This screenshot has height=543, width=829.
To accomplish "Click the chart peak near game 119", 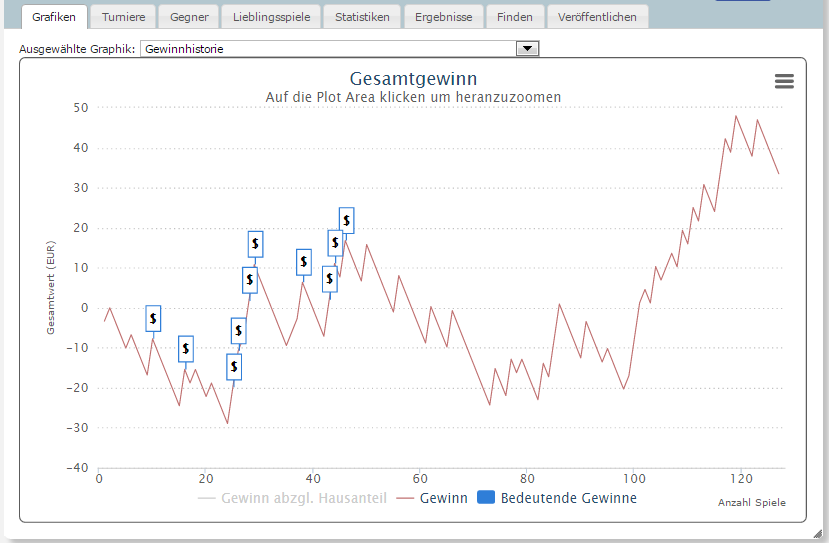I will 735,116.
